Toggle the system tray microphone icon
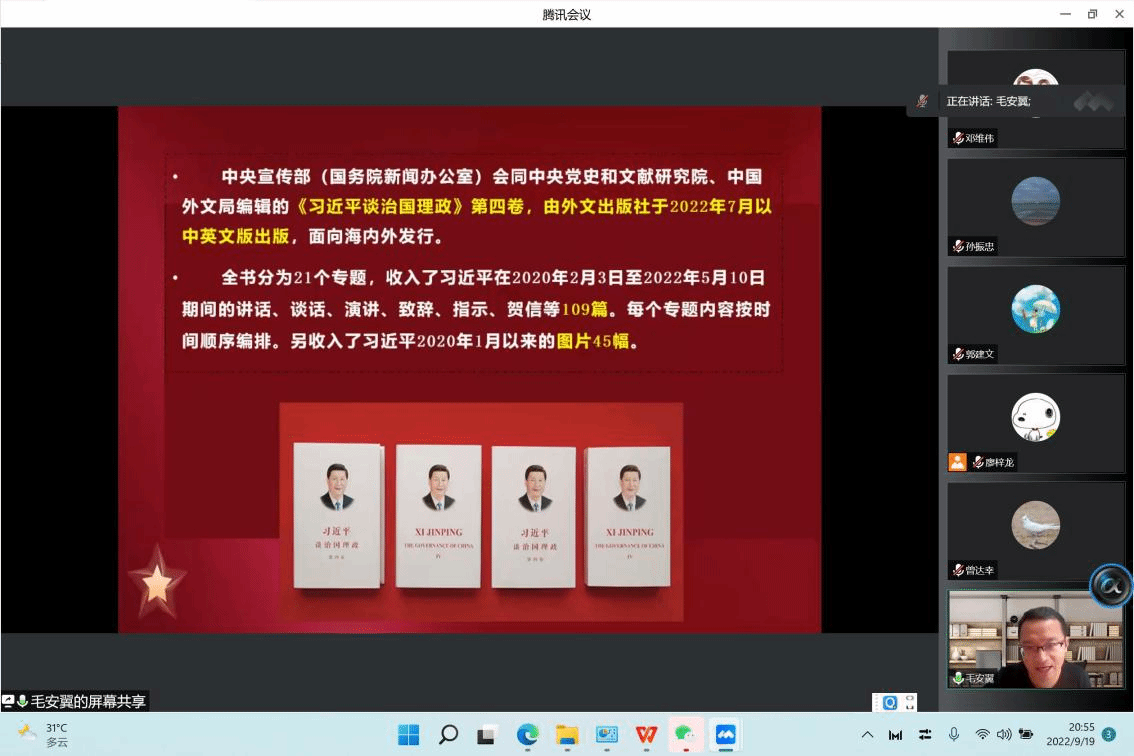This screenshot has height=756, width=1134. (954, 735)
